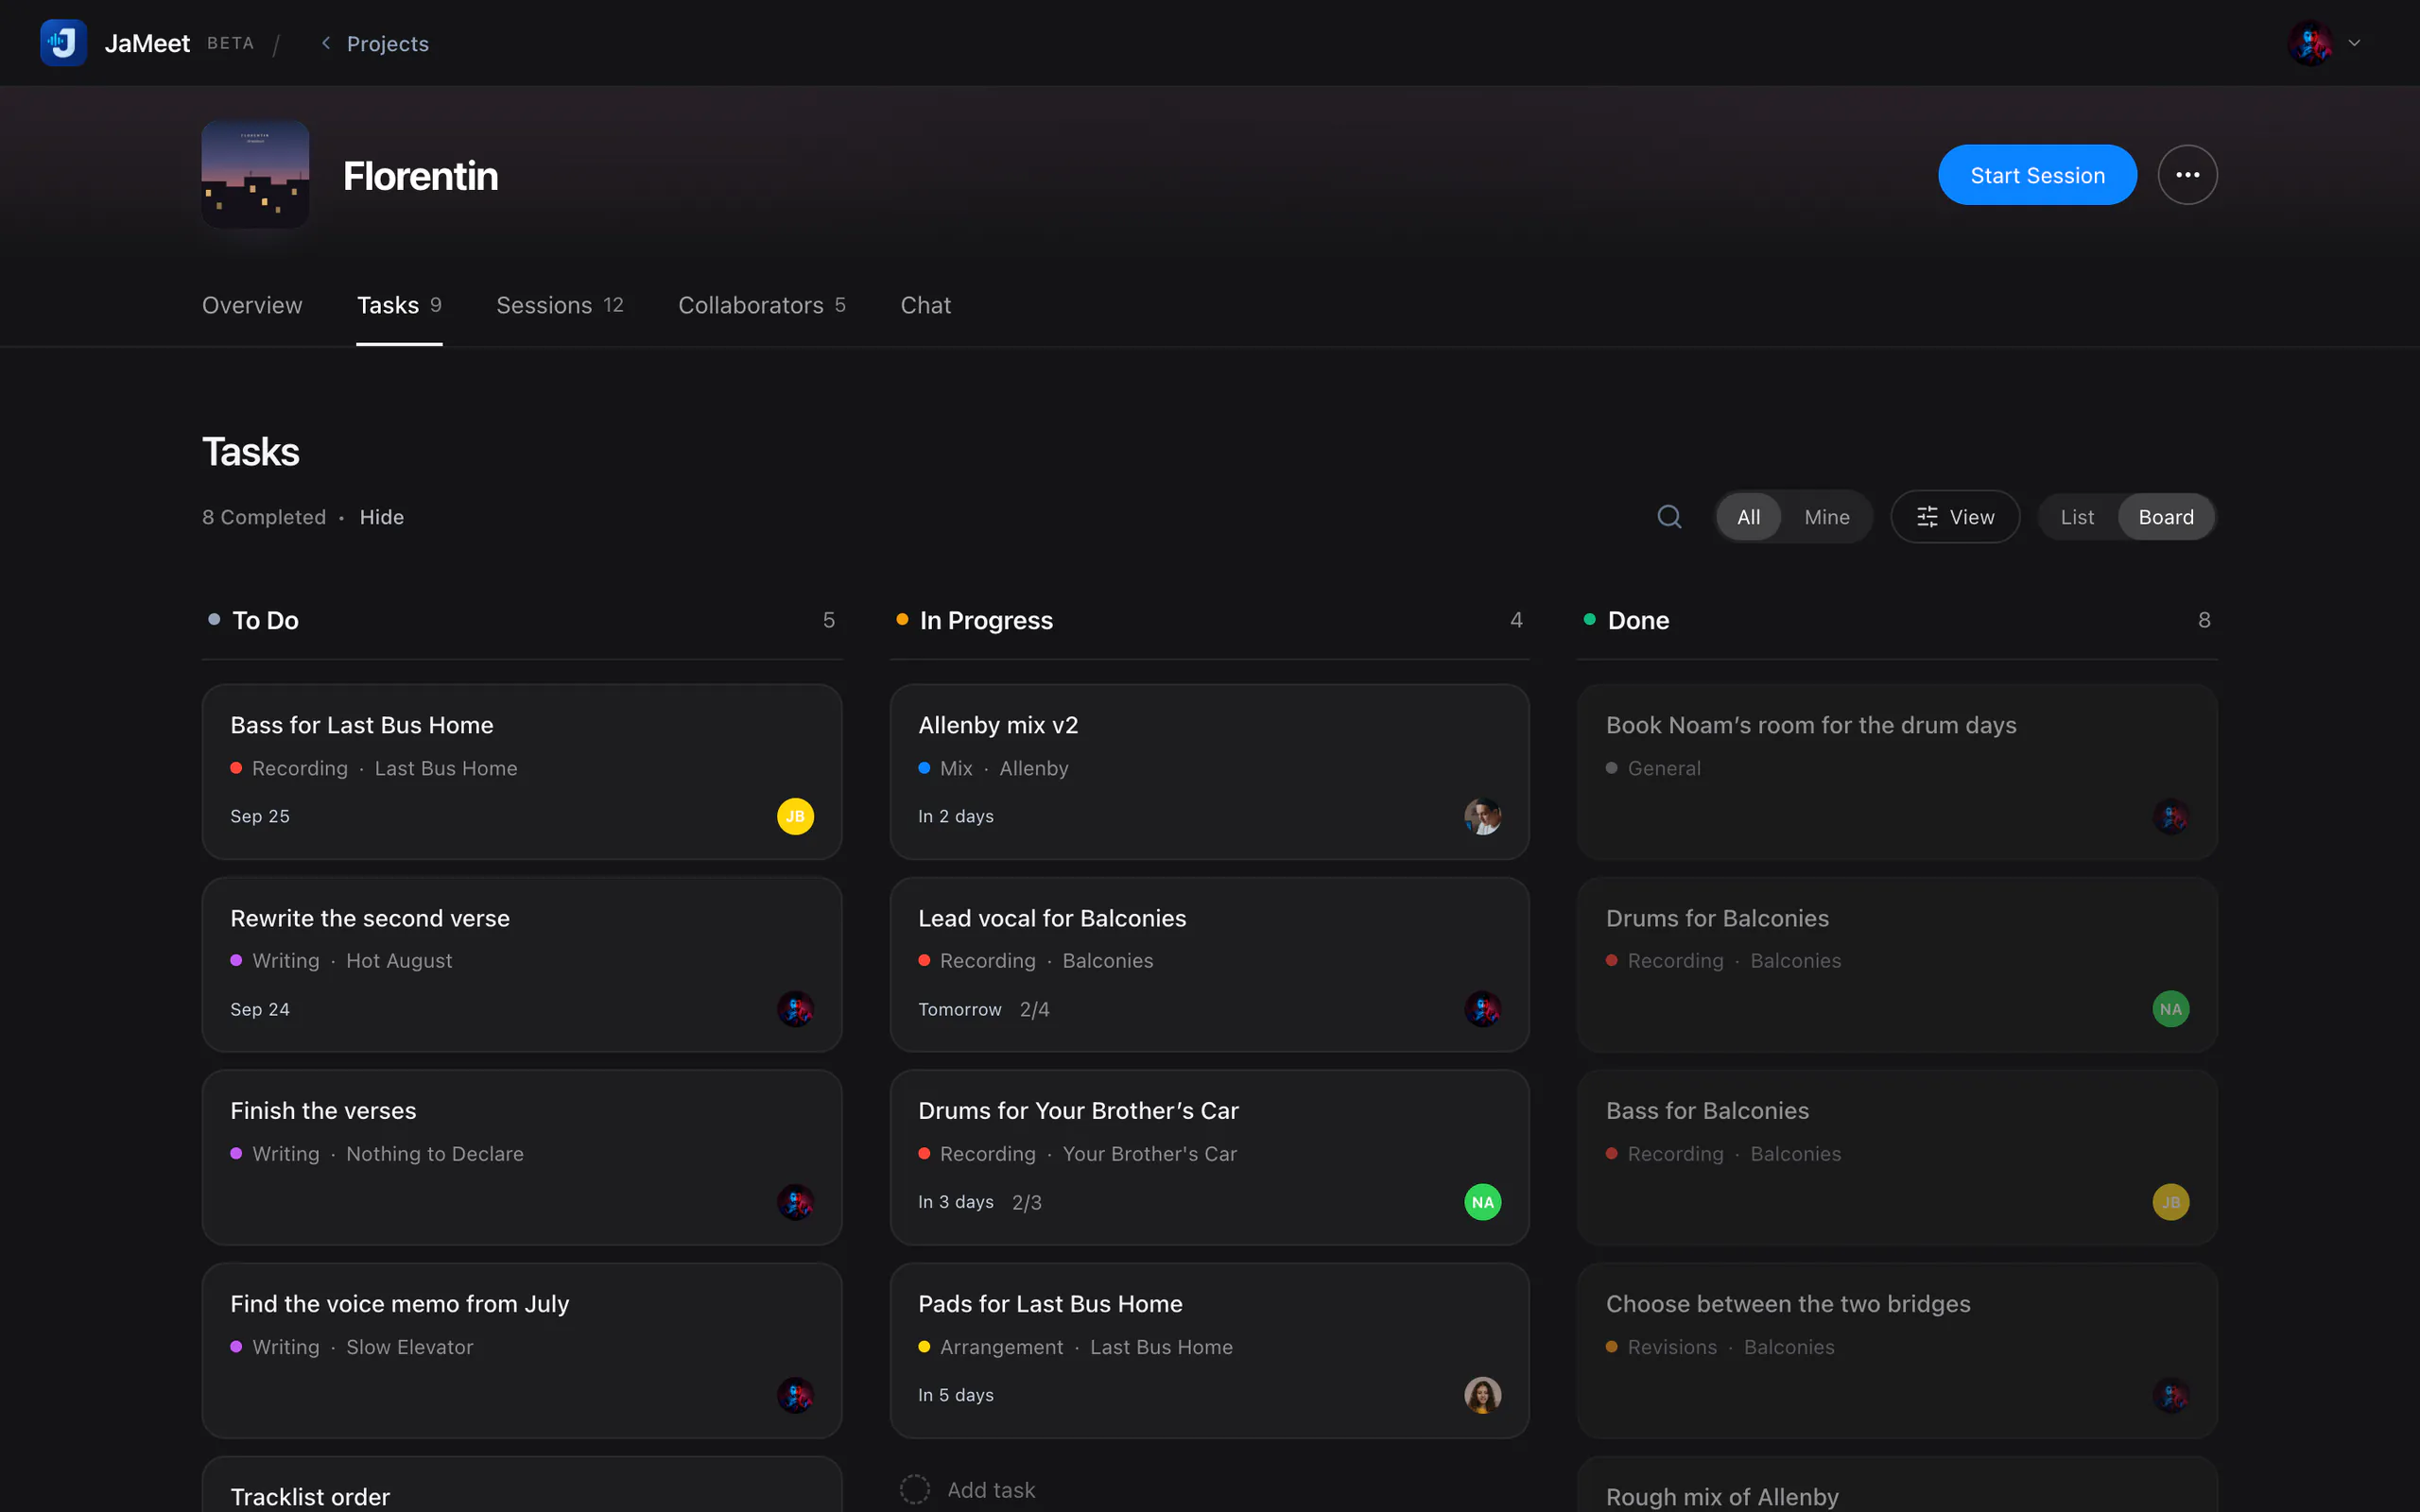Image resolution: width=2420 pixels, height=1512 pixels.
Task: Switch to List layout
Action: (x=2077, y=517)
